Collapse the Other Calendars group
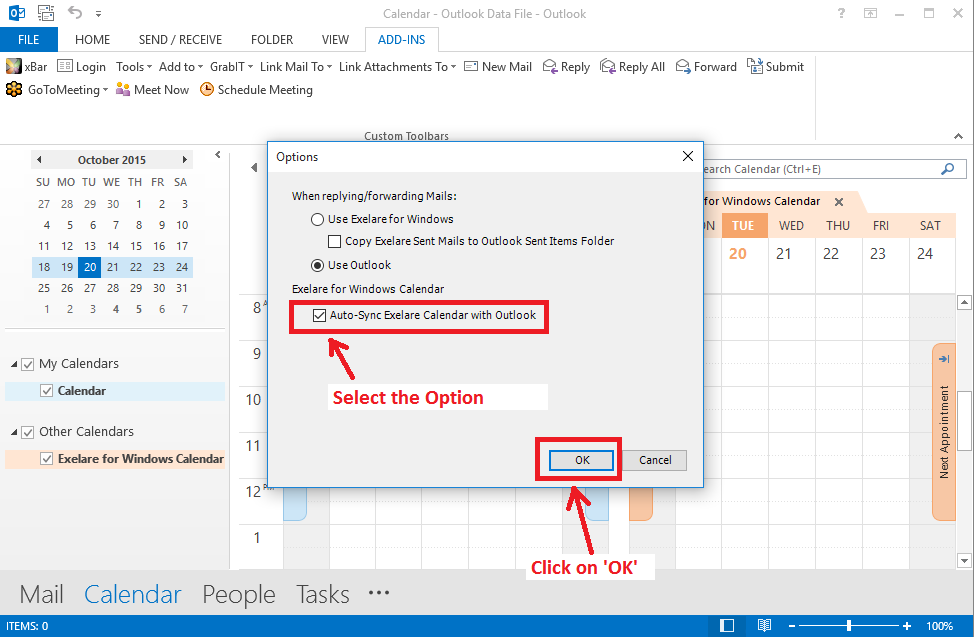 [x=14, y=432]
